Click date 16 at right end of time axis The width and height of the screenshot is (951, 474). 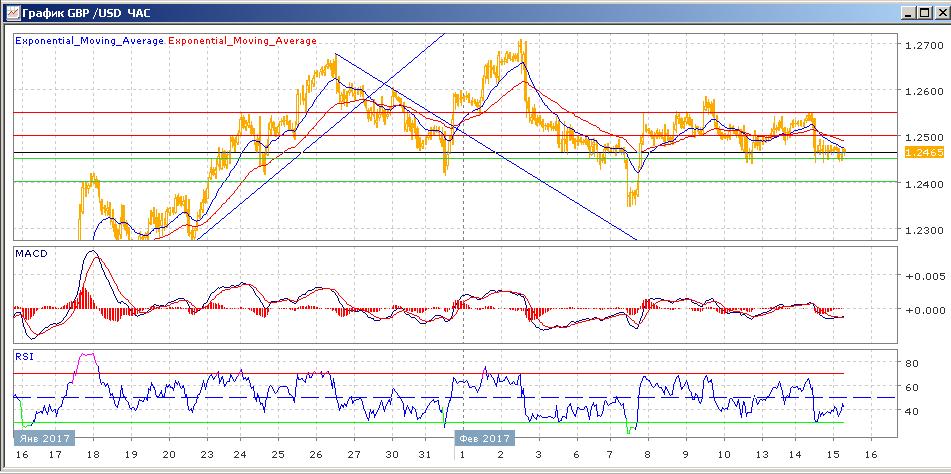[x=870, y=453]
